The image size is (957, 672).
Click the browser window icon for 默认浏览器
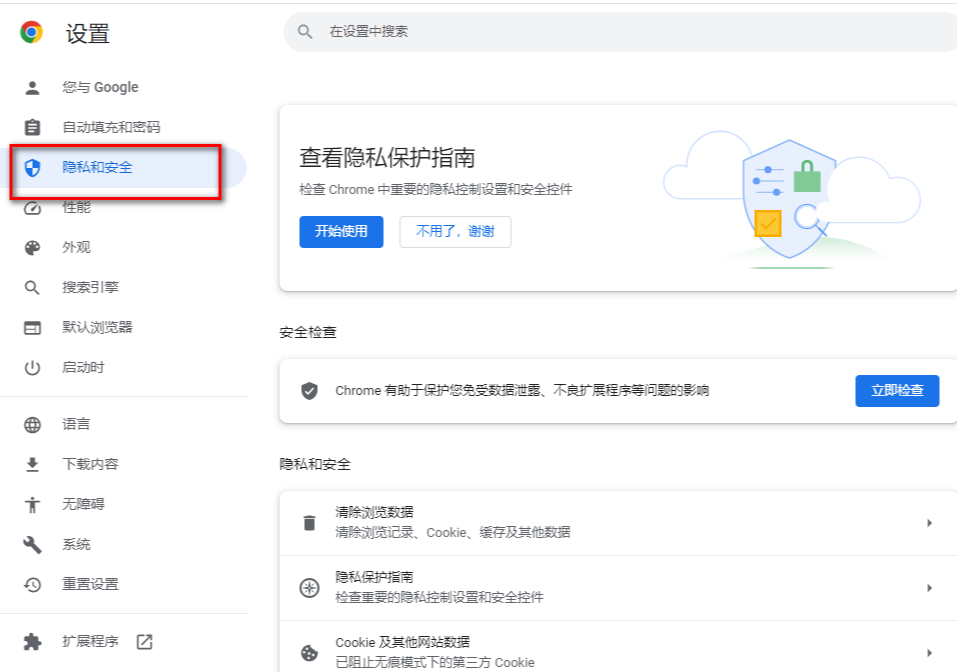(32, 328)
